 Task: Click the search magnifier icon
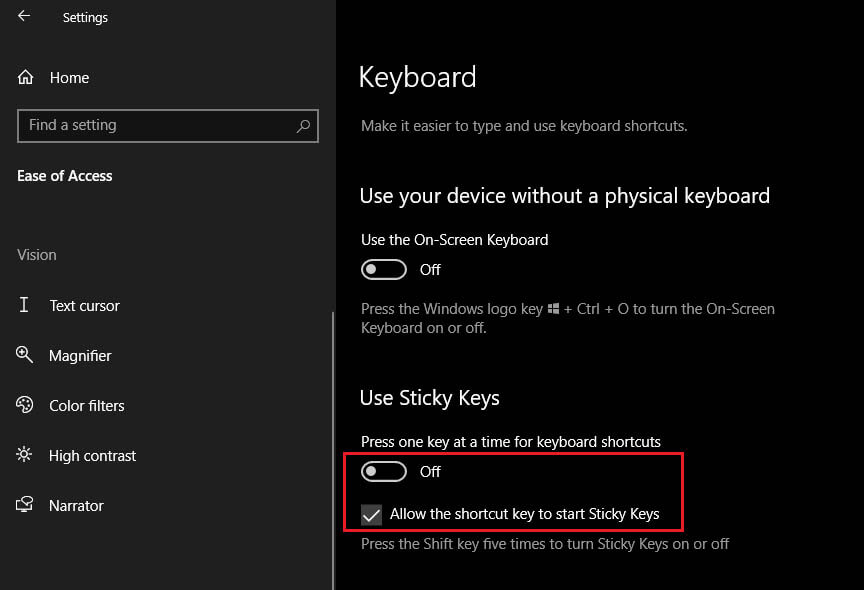pyautogui.click(x=303, y=126)
